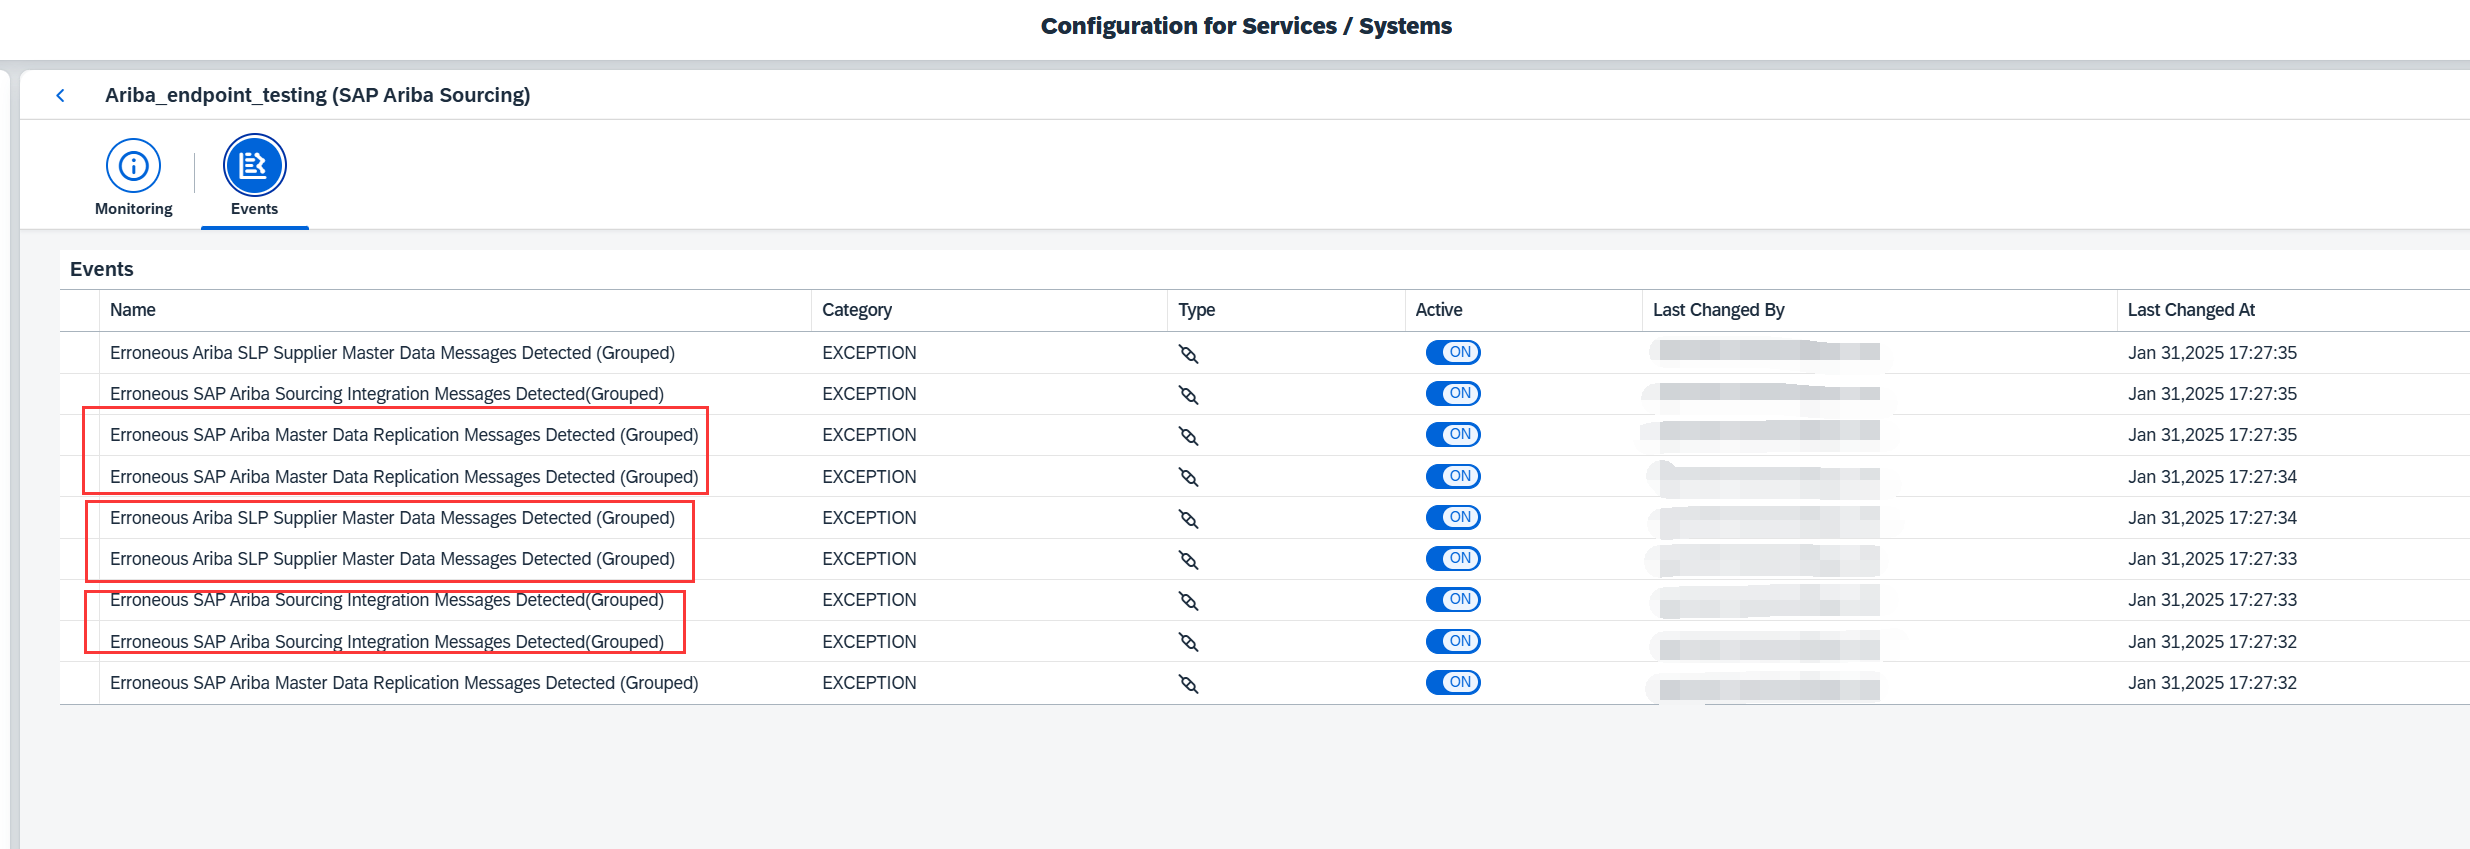Disable Master Data Replication event changed at 17:27:35
Image resolution: width=2470 pixels, height=849 pixels.
click(1453, 434)
